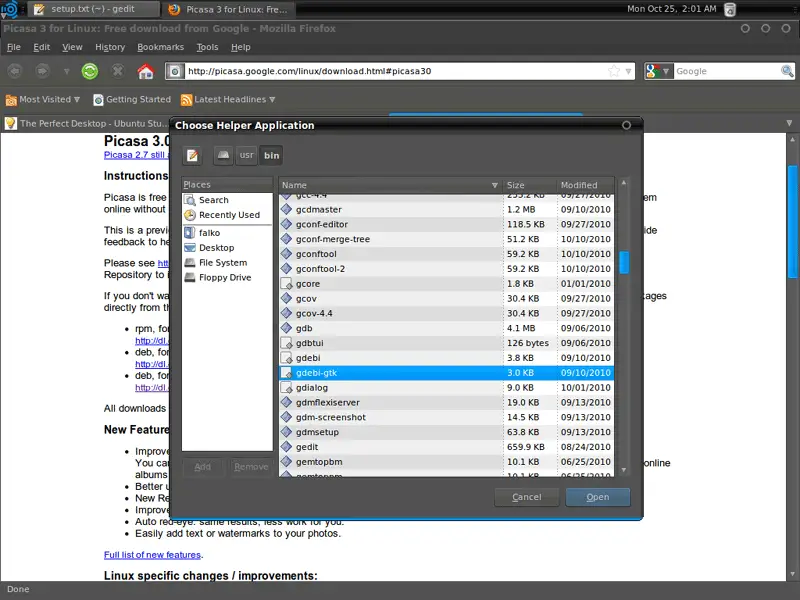Open the tab list dropdown arrow in Firefox
Viewport: 800px width, 600px height.
(x=789, y=123)
